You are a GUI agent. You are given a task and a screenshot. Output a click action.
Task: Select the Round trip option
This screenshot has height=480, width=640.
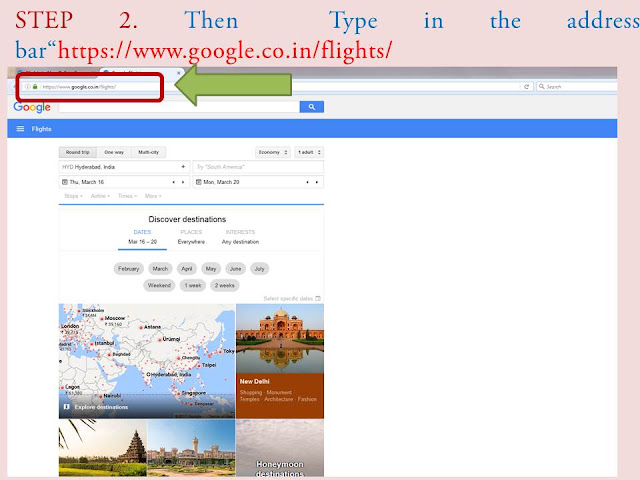coord(78,152)
